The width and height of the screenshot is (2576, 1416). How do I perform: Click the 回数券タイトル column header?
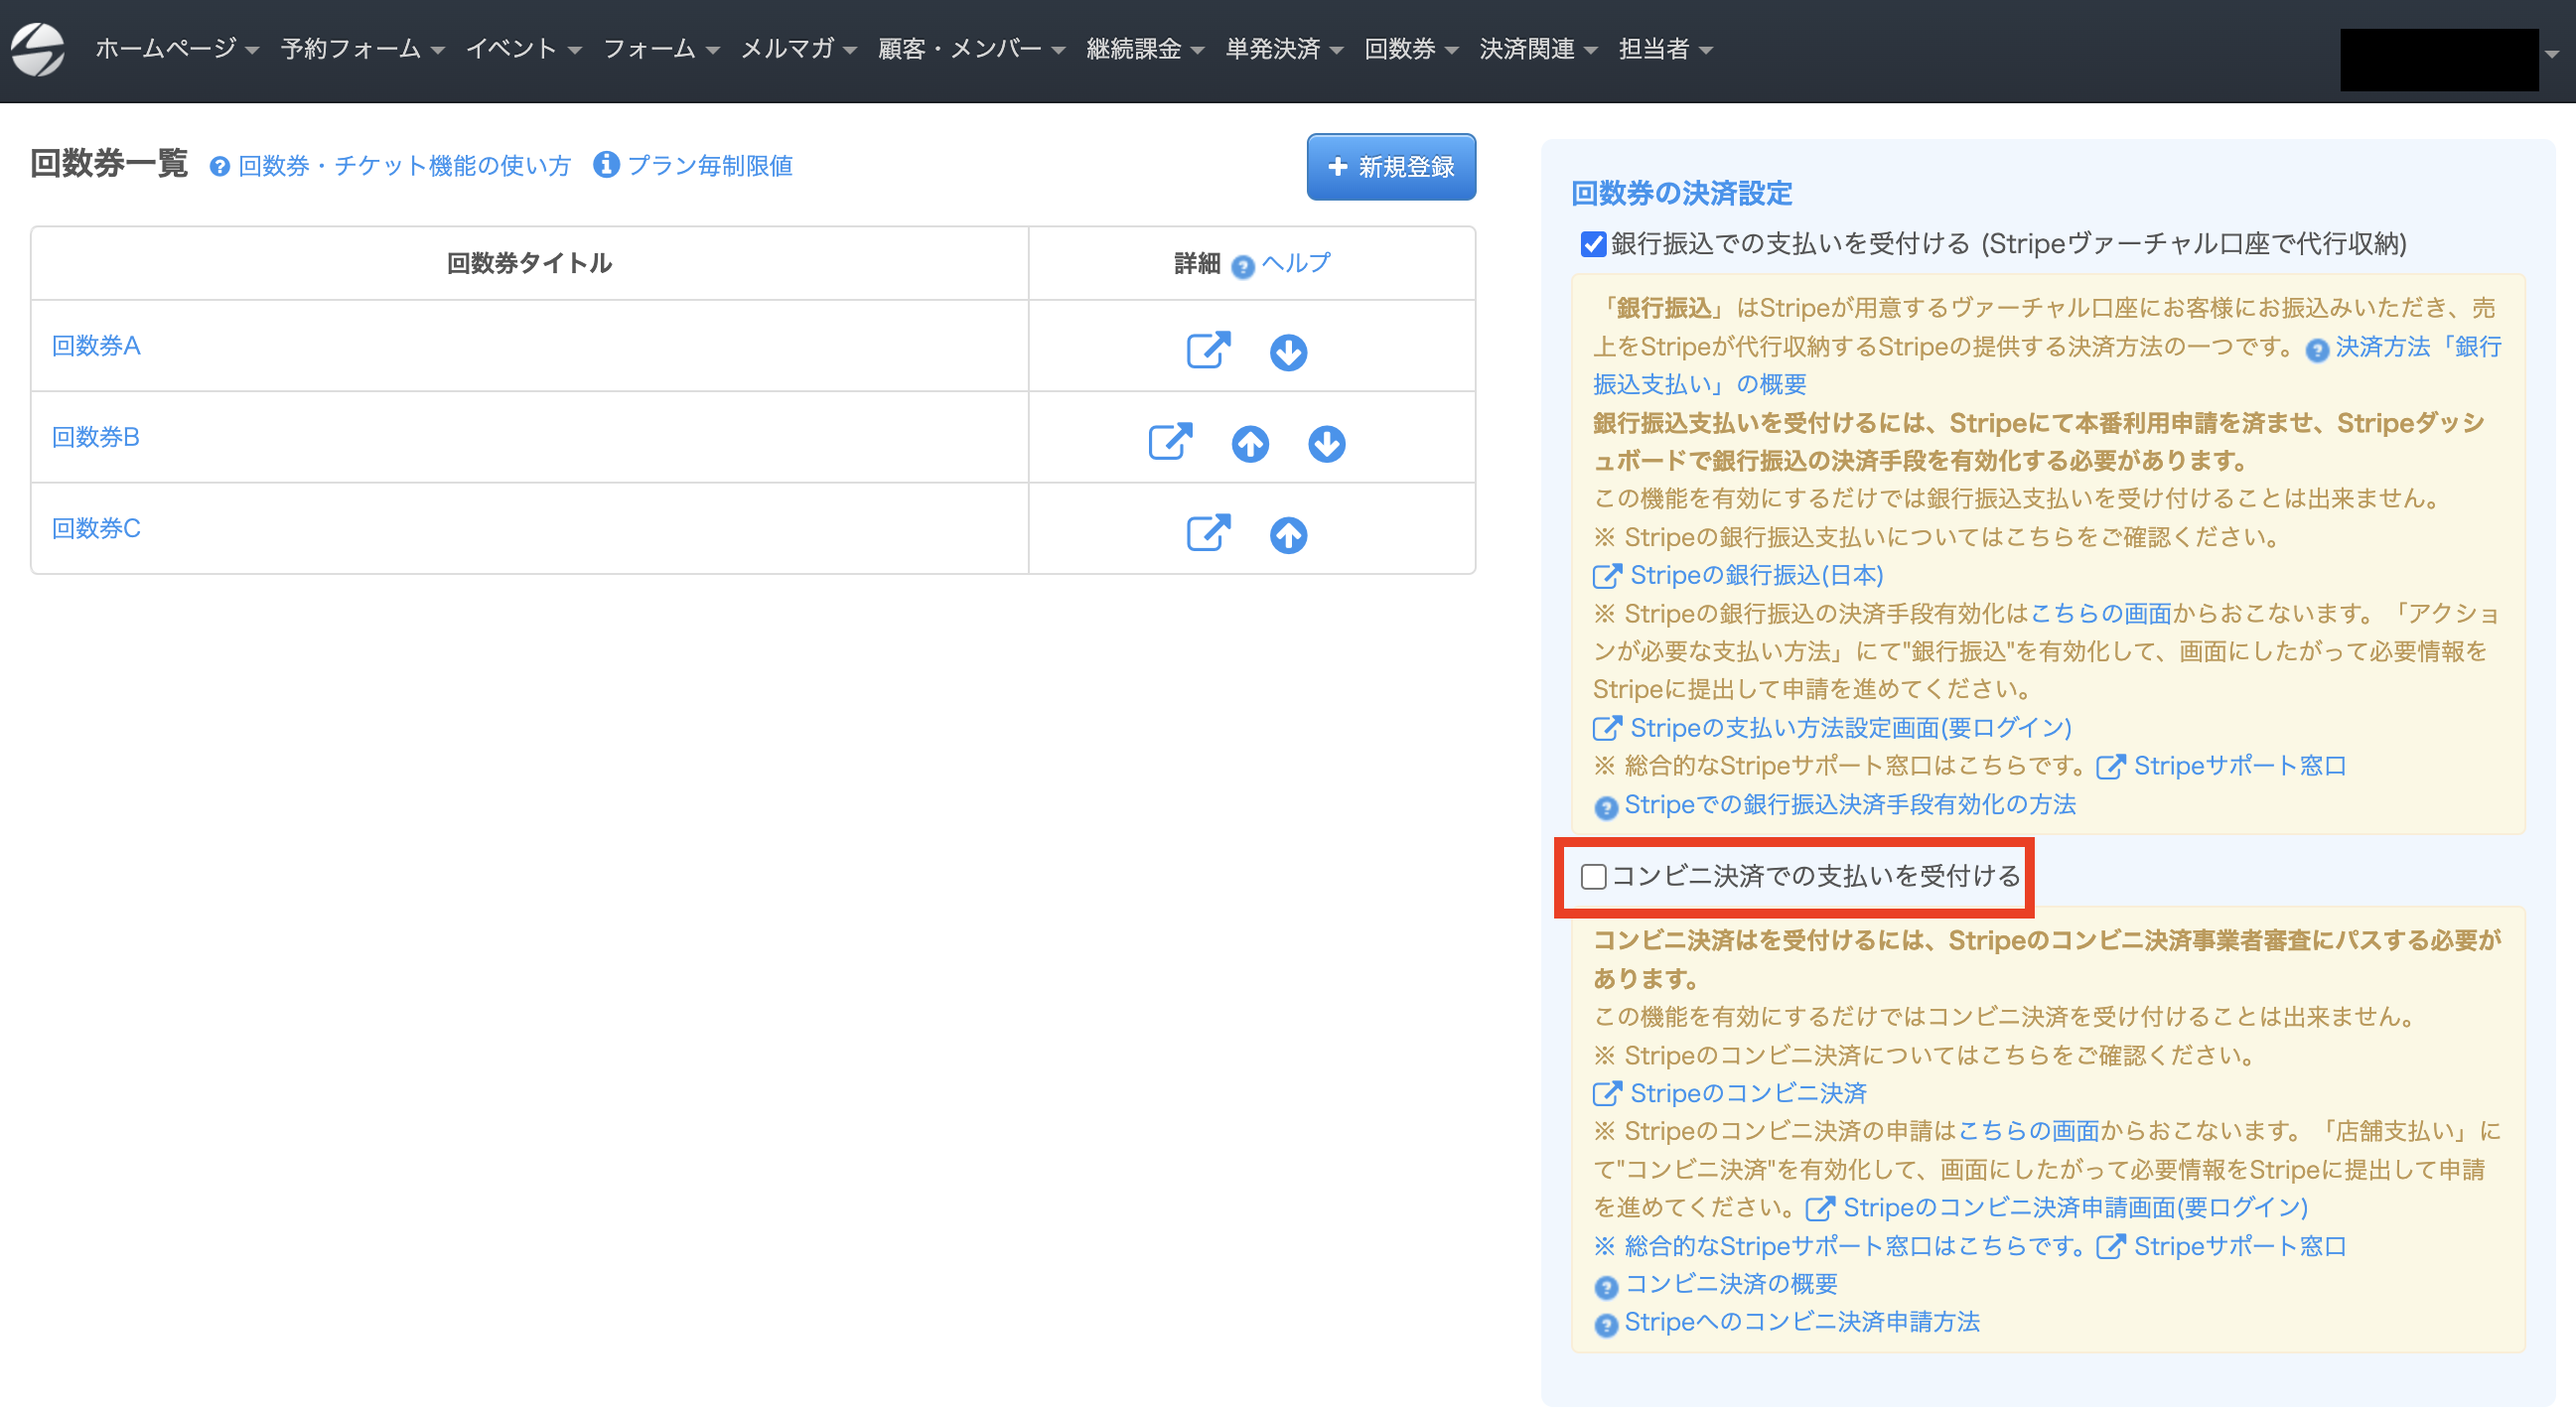point(529,263)
